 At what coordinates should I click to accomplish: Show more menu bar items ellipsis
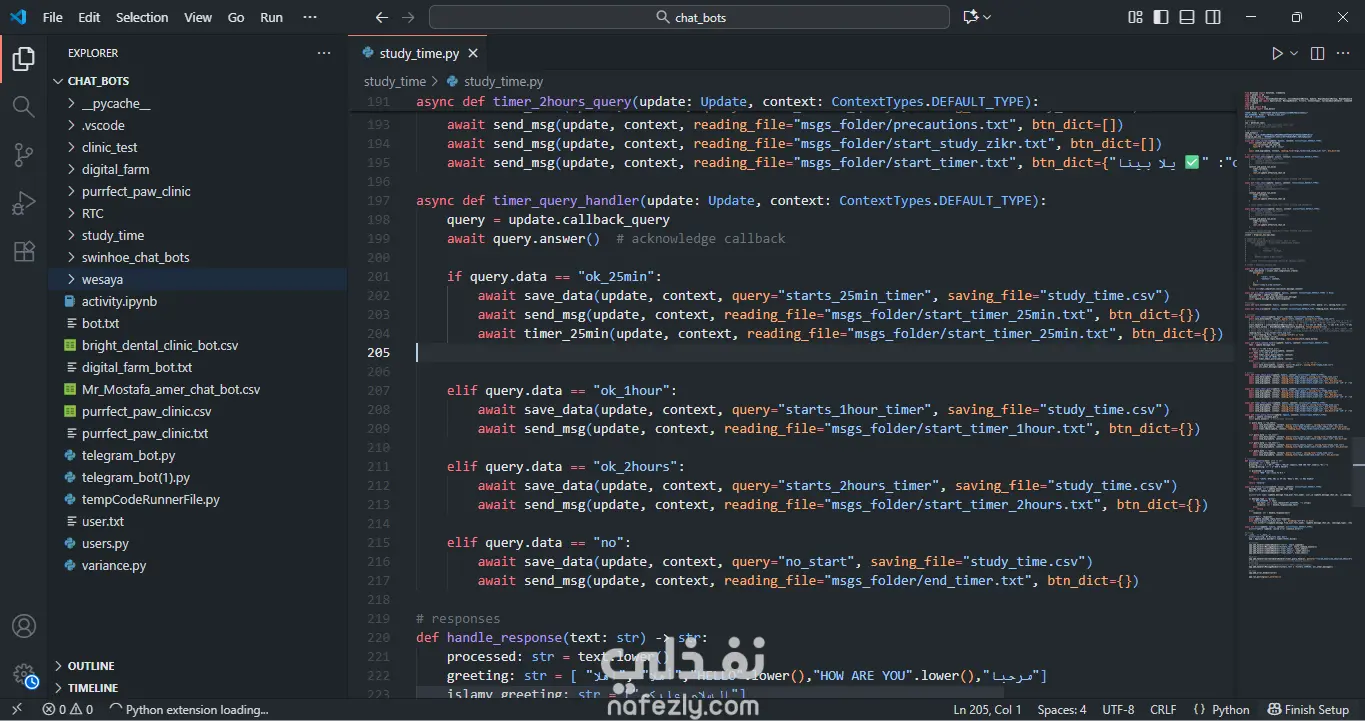point(310,17)
